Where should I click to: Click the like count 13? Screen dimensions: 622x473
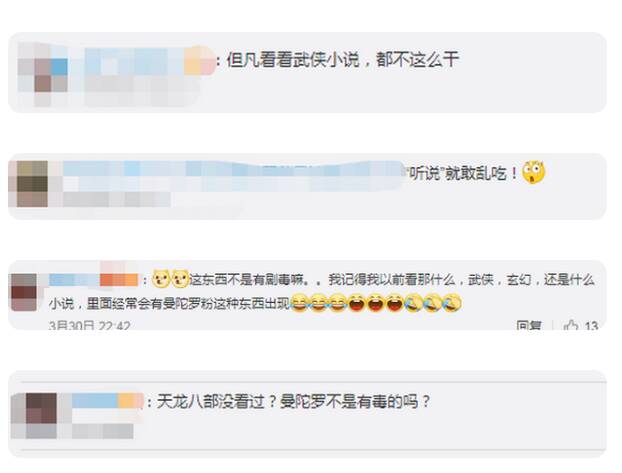[591, 326]
